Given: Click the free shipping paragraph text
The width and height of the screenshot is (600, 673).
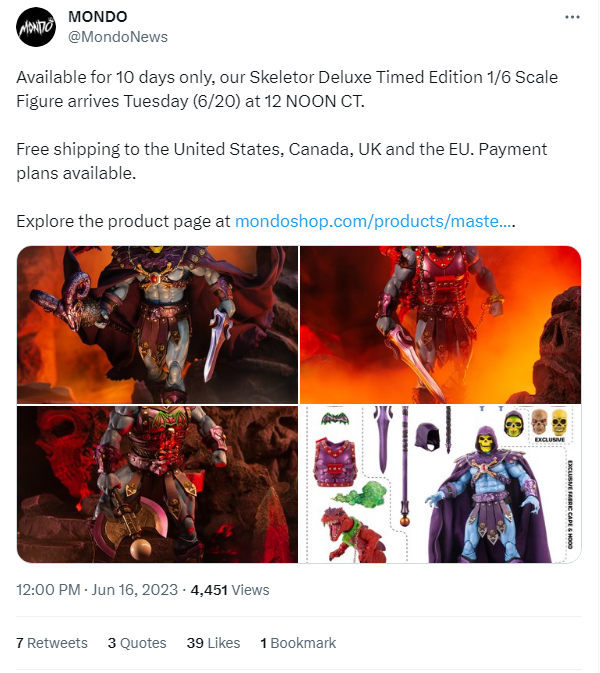Looking at the screenshot, I should pos(282,161).
